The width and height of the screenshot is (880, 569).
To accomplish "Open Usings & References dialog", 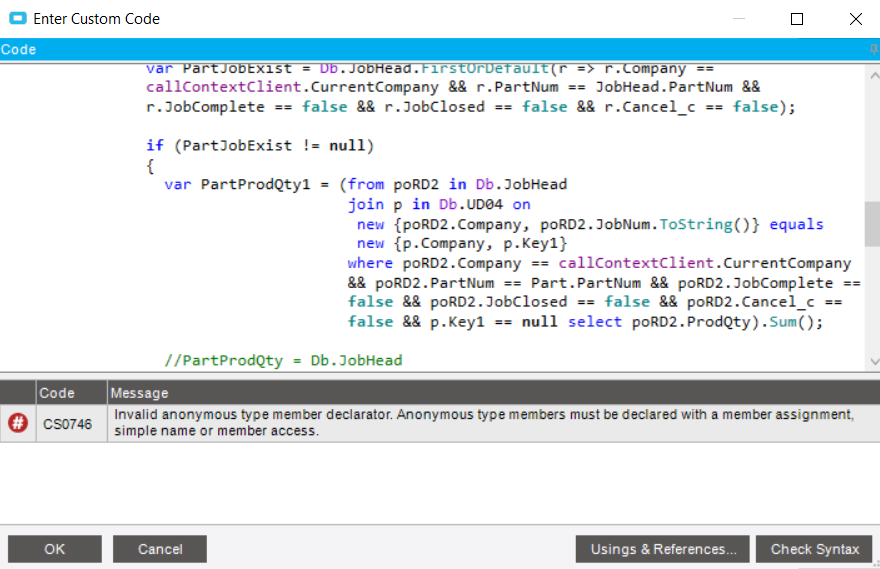I will (662, 549).
